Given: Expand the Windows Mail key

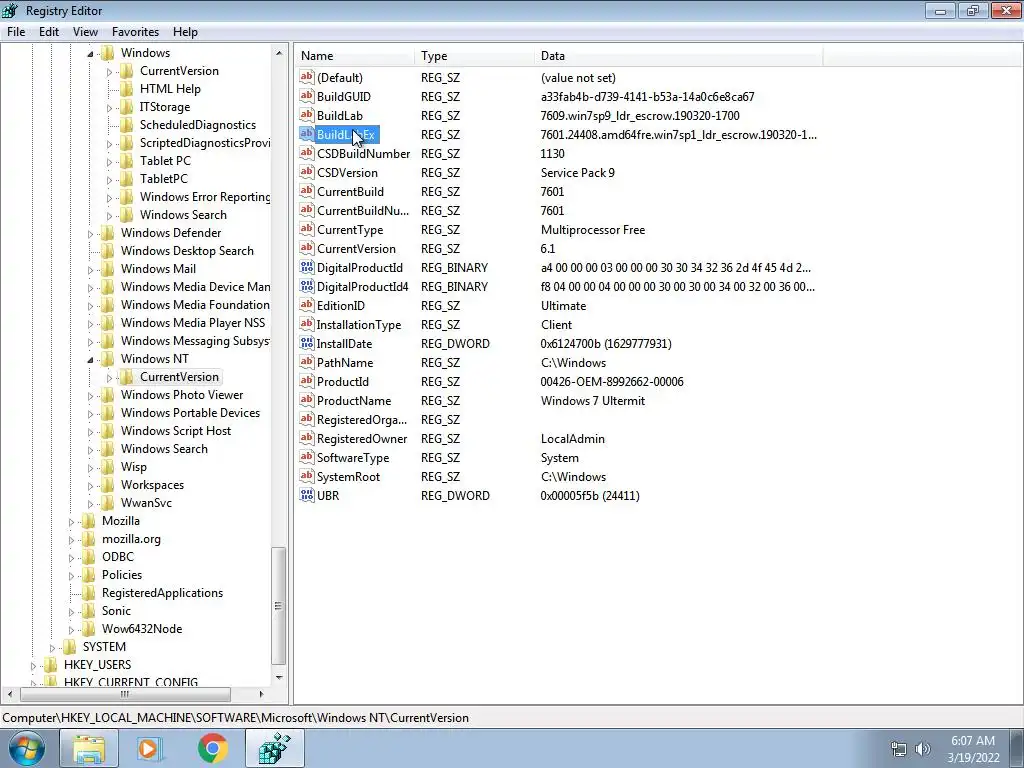Looking at the screenshot, I should tap(90, 269).
